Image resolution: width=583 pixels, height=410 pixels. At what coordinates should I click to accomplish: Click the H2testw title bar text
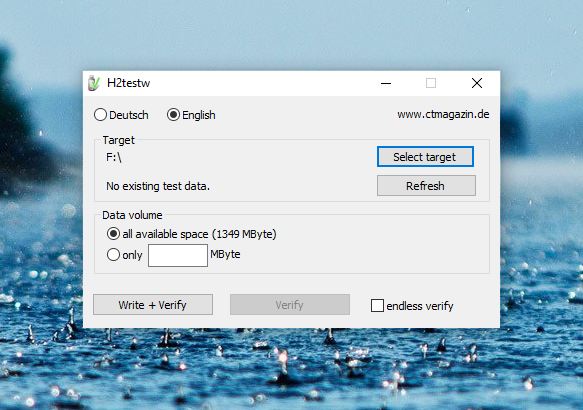pos(128,83)
